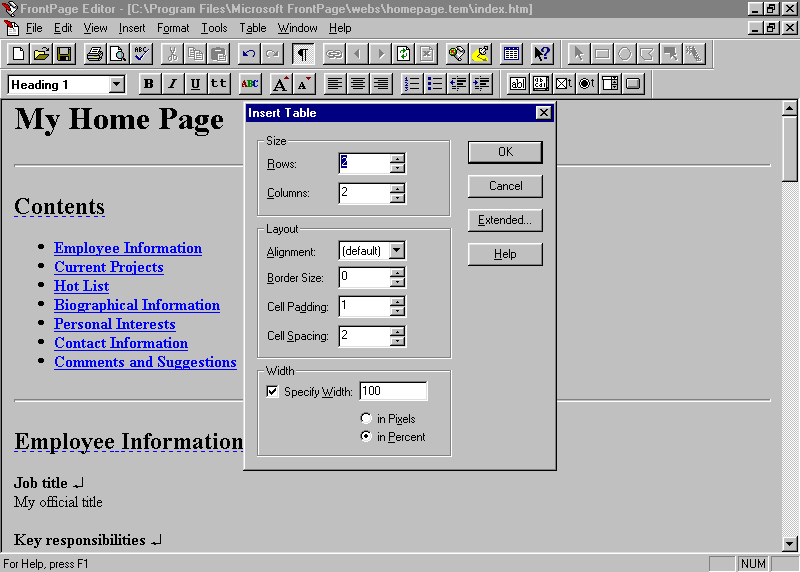
Task: Click the Paste clipboard icon
Action: pos(218,54)
